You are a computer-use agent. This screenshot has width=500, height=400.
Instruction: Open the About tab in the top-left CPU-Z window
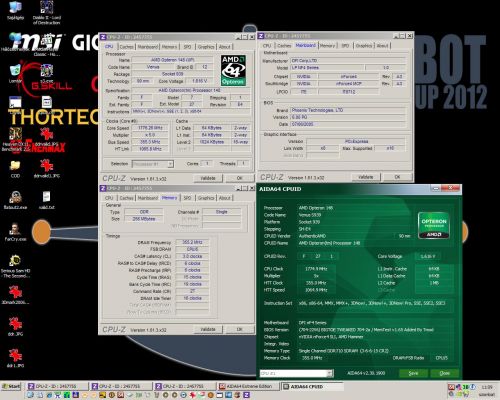coord(225,47)
